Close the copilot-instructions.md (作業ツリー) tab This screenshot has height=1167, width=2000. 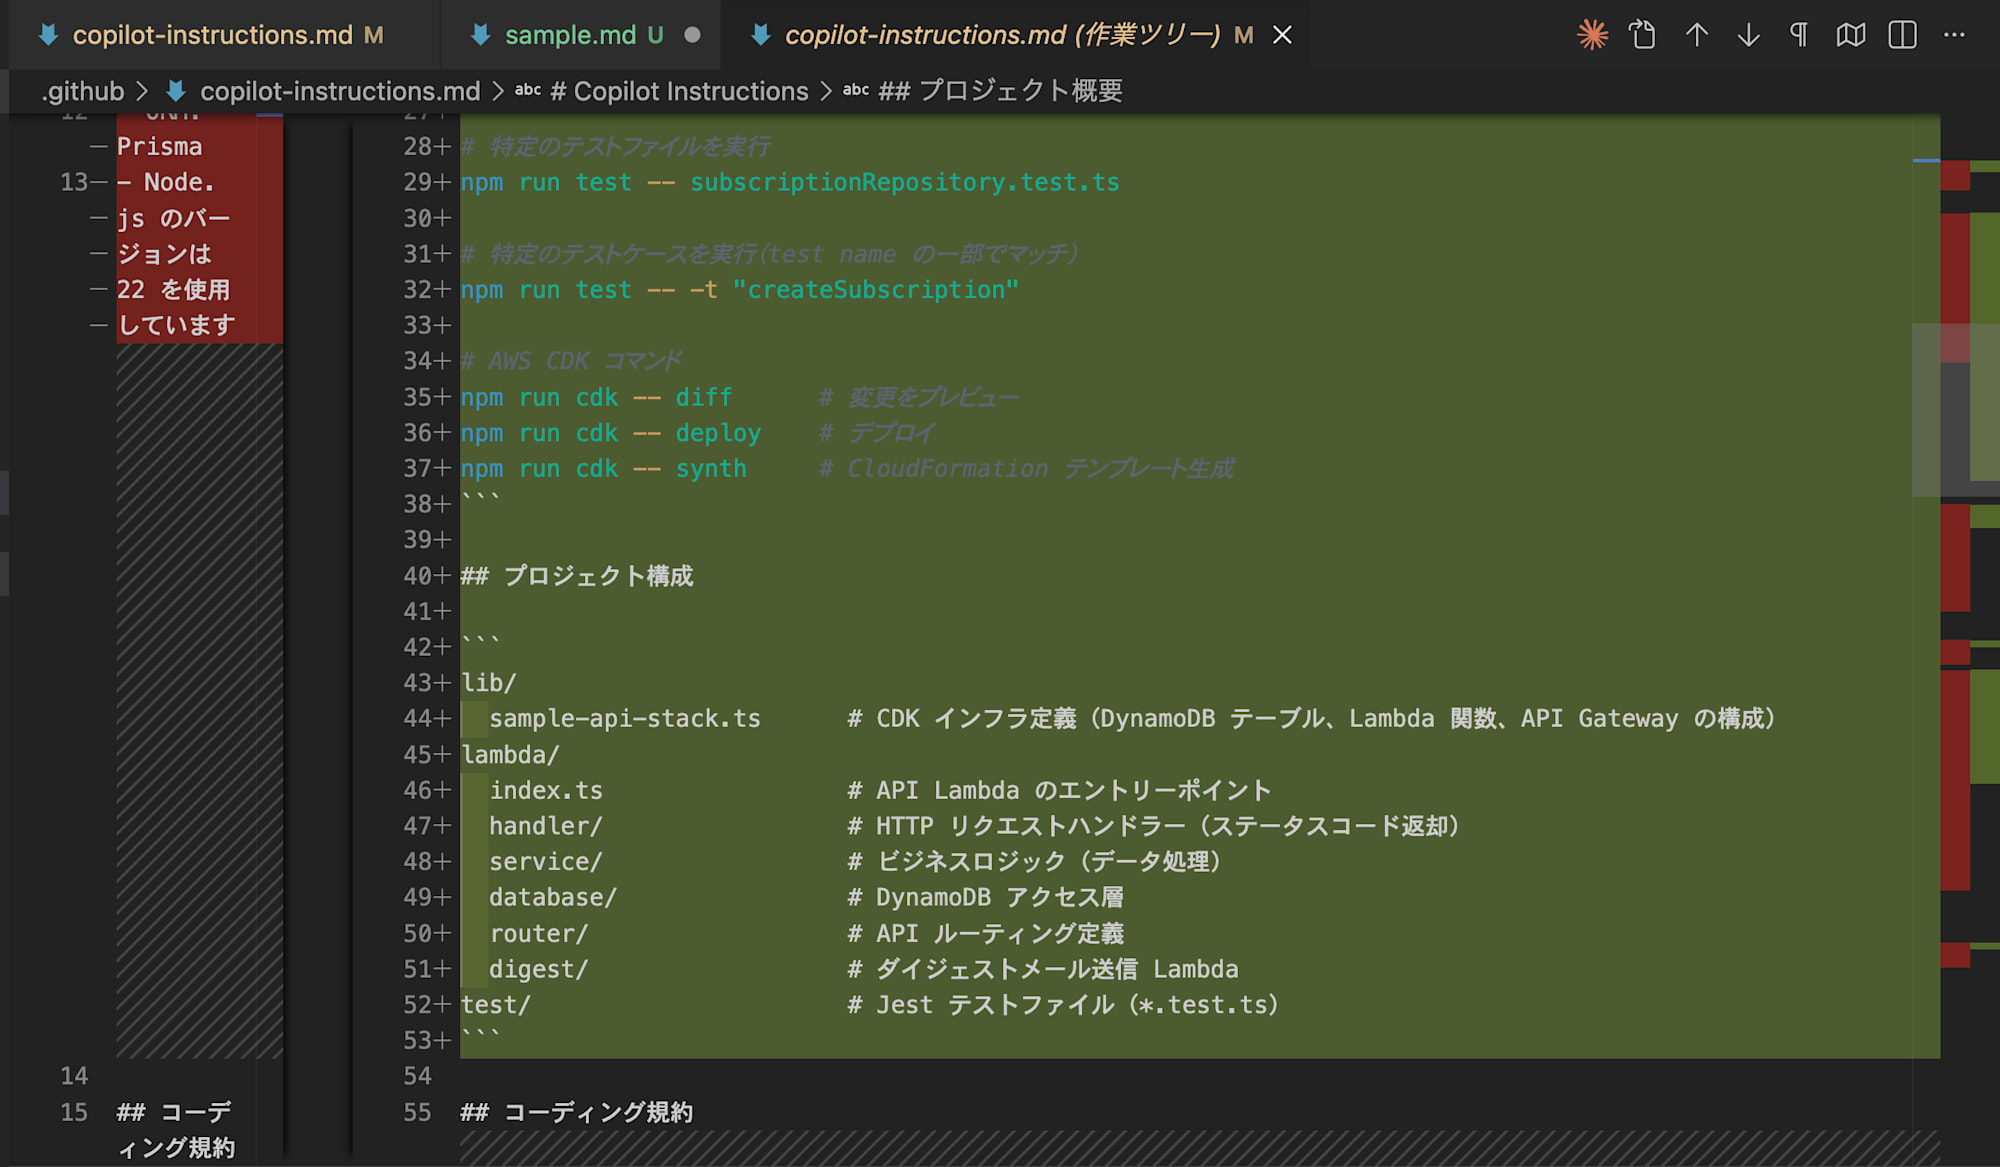tap(1282, 35)
